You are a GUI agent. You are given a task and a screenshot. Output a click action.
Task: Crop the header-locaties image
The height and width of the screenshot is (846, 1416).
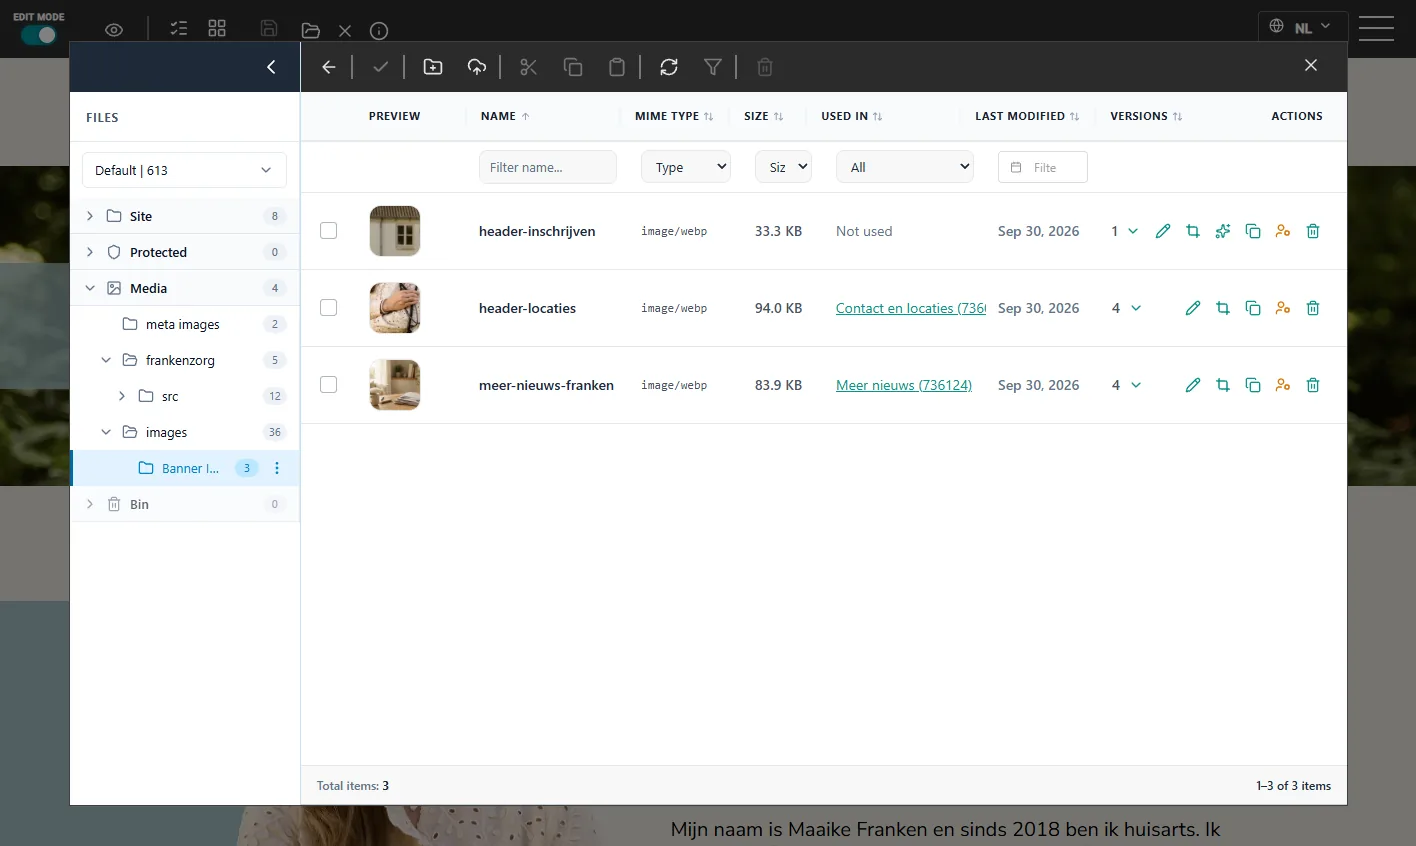coord(1223,308)
